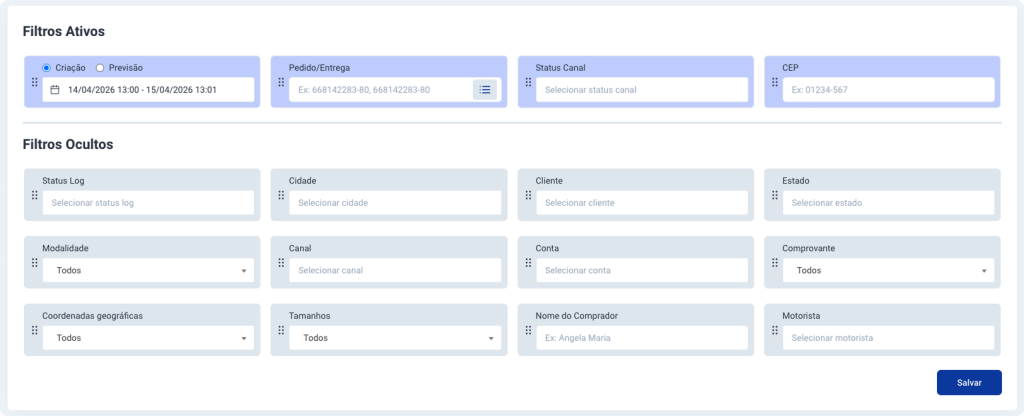
Task: Click drag handle of Motorista filter
Action: click(775, 330)
